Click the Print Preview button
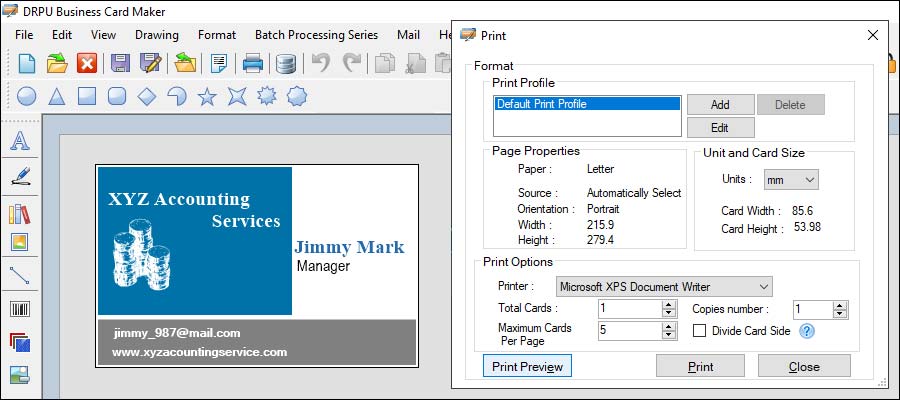Screen dimensions: 900x400 527,366
